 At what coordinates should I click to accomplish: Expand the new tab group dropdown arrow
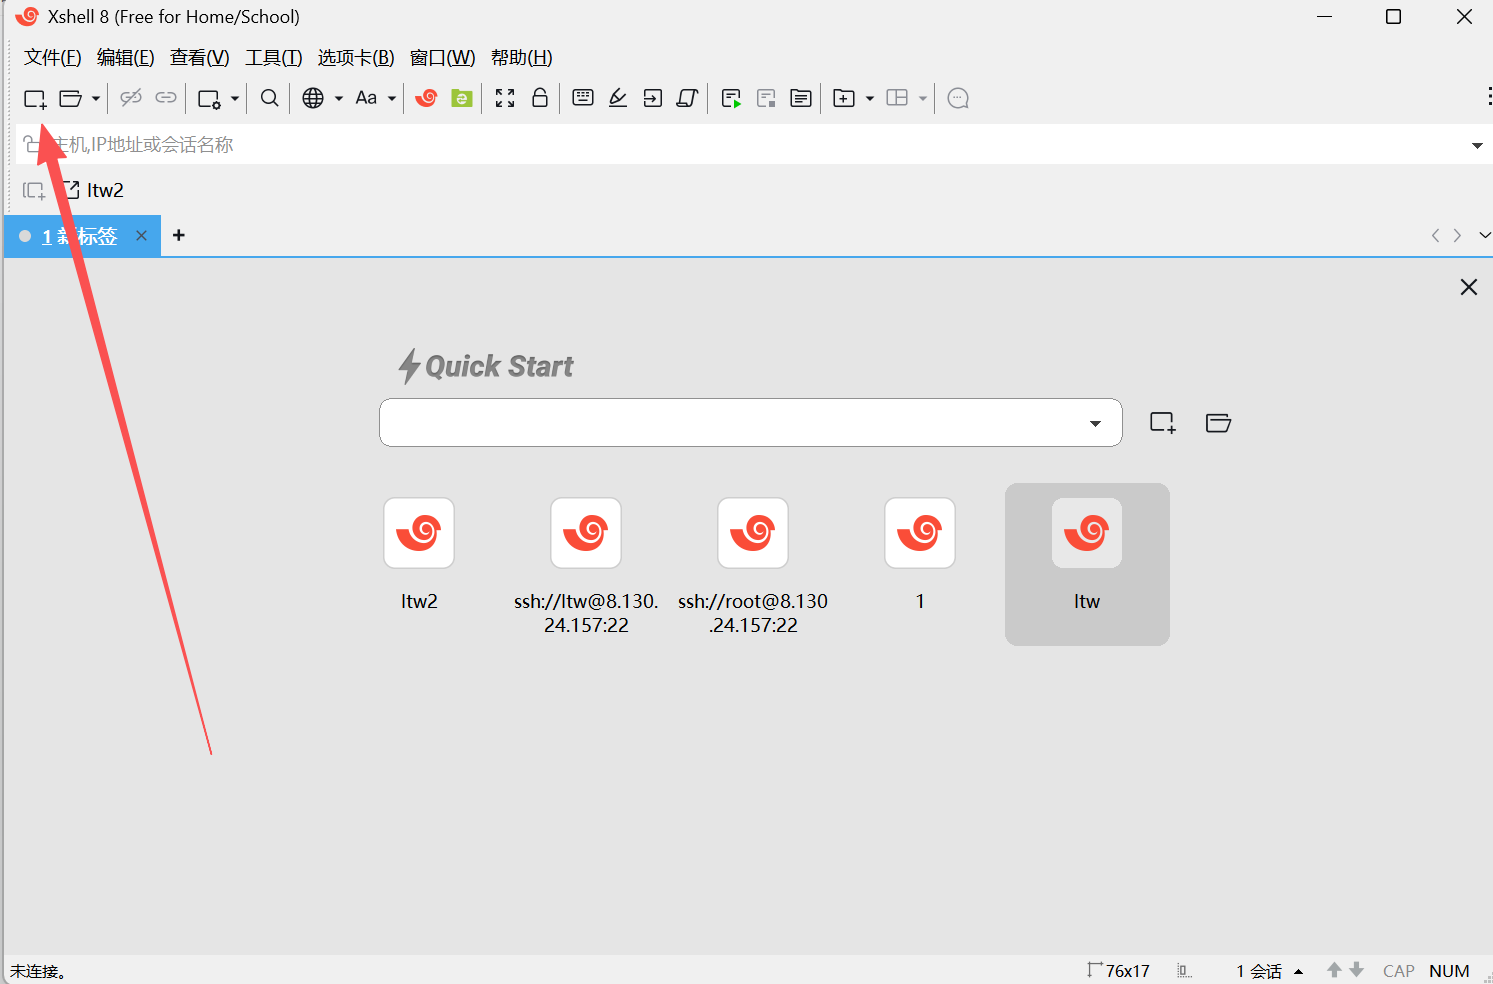point(870,98)
